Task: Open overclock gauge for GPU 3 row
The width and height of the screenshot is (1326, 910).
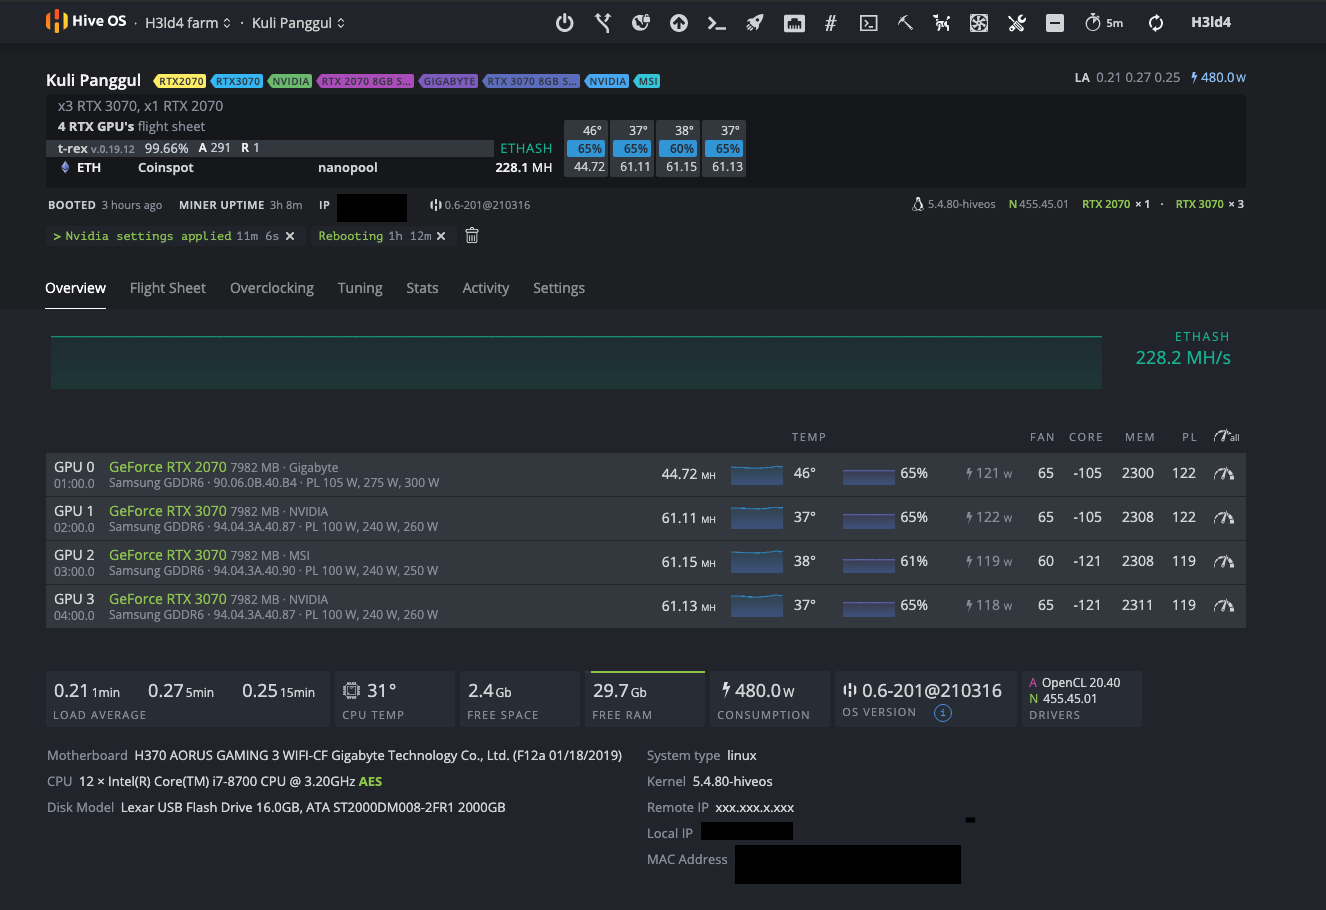Action: point(1224,606)
